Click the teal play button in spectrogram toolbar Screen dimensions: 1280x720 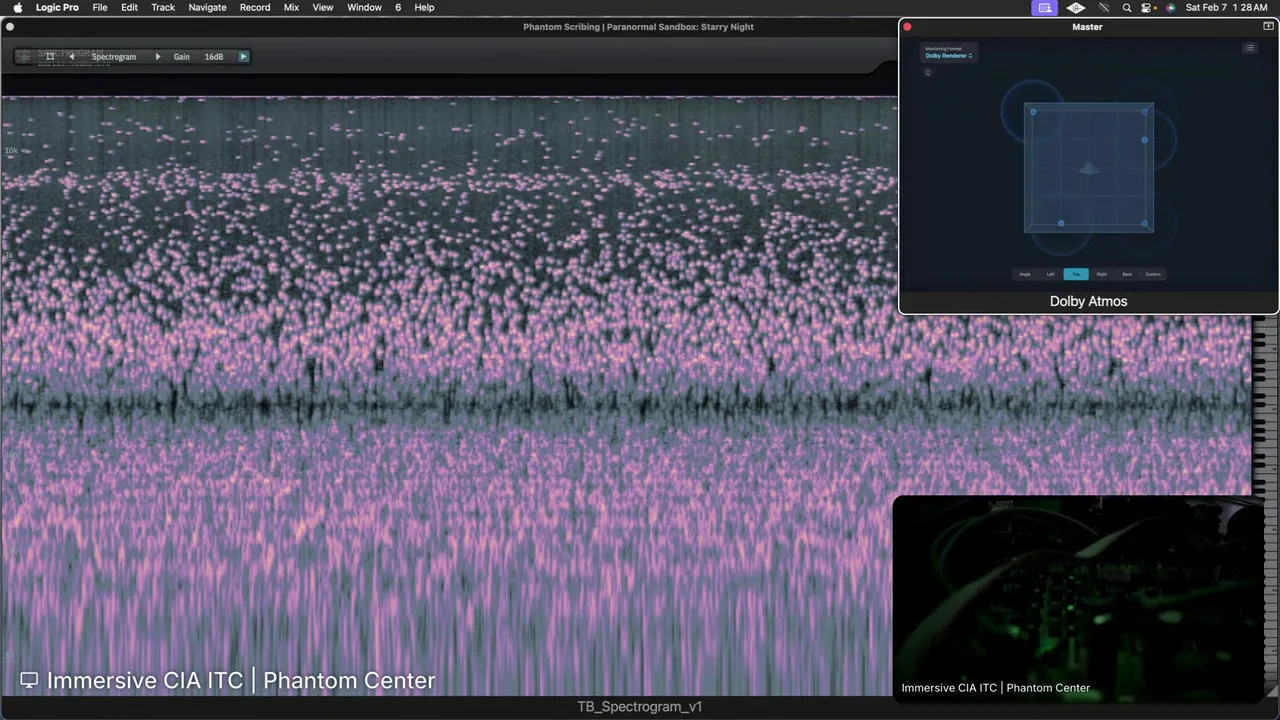(243, 57)
